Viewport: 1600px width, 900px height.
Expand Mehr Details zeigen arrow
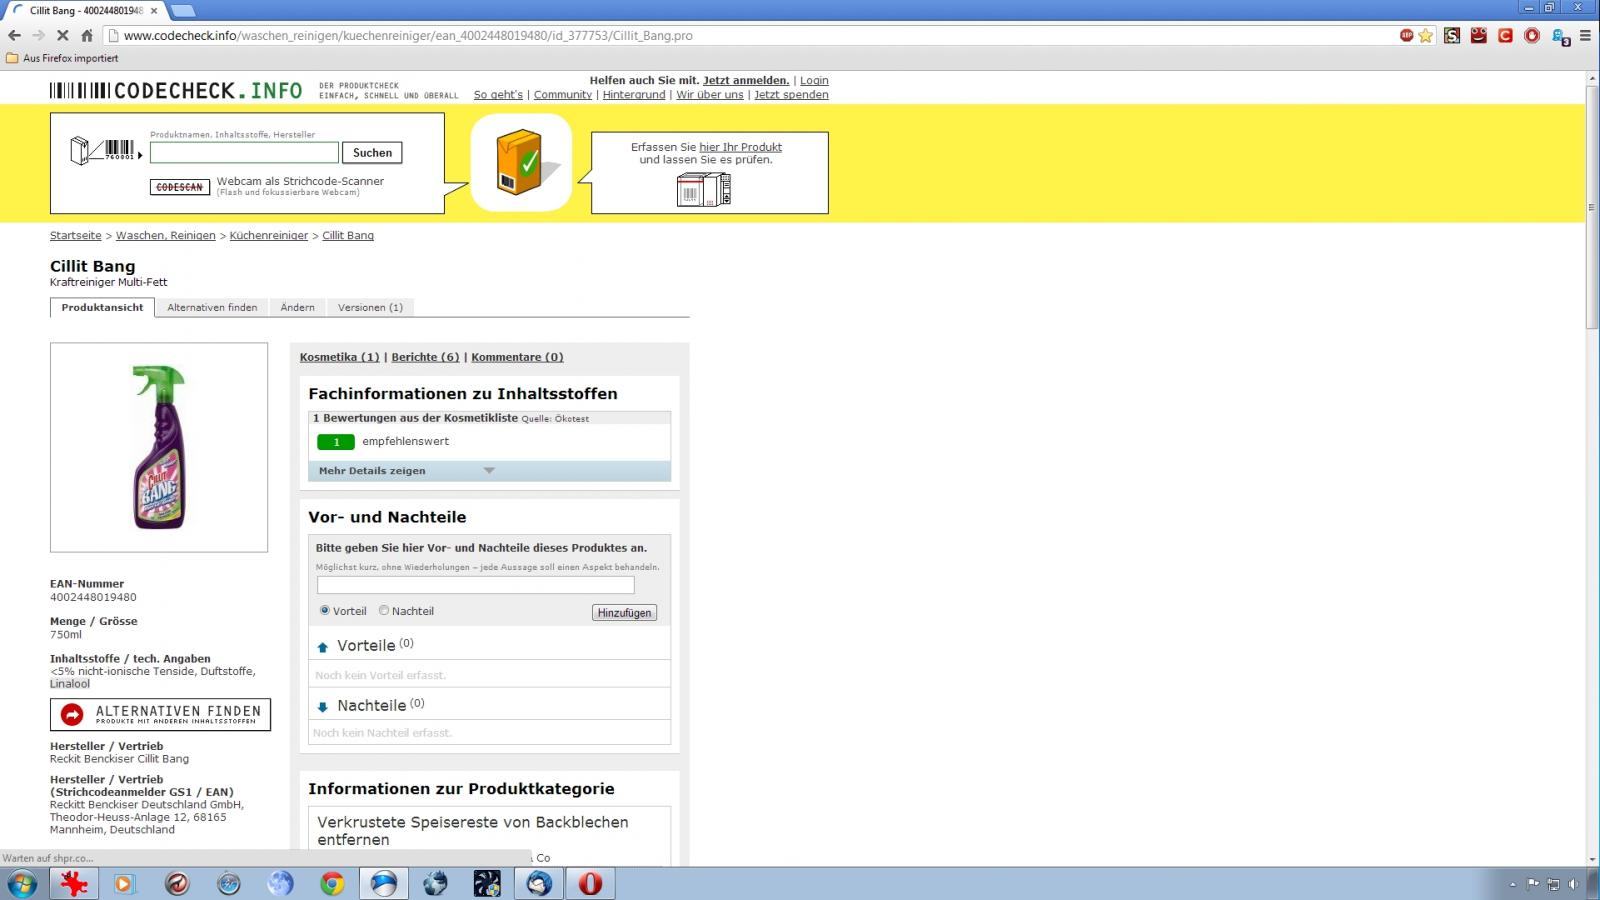tap(489, 470)
